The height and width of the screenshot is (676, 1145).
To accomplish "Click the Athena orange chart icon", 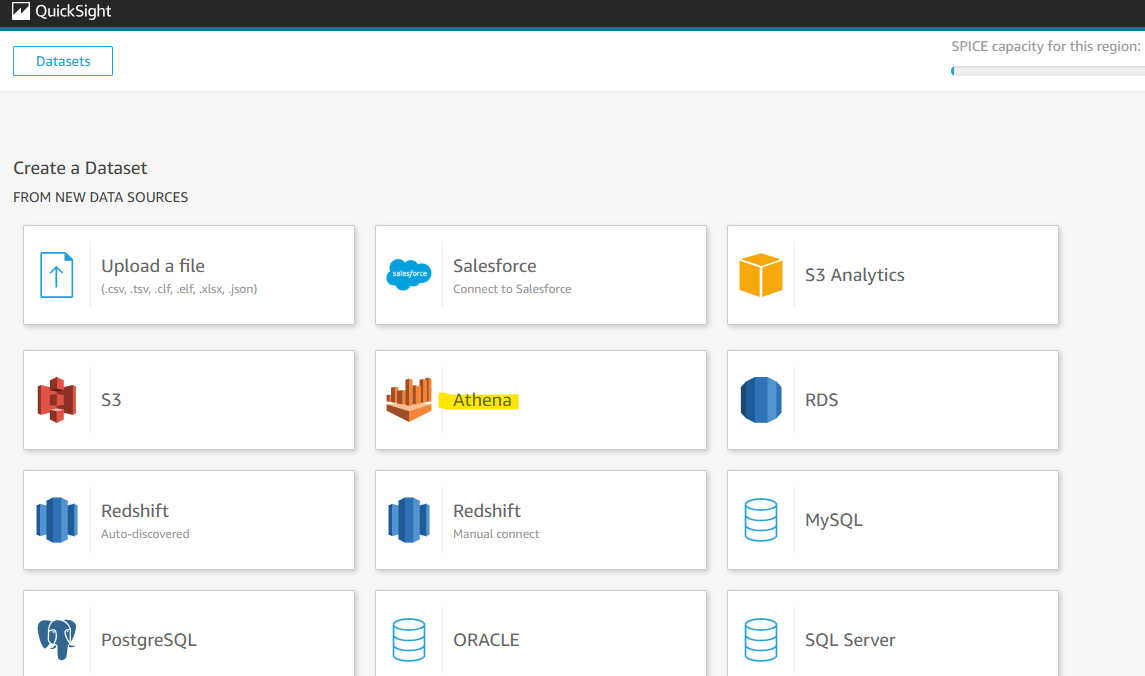I will tap(409, 400).
